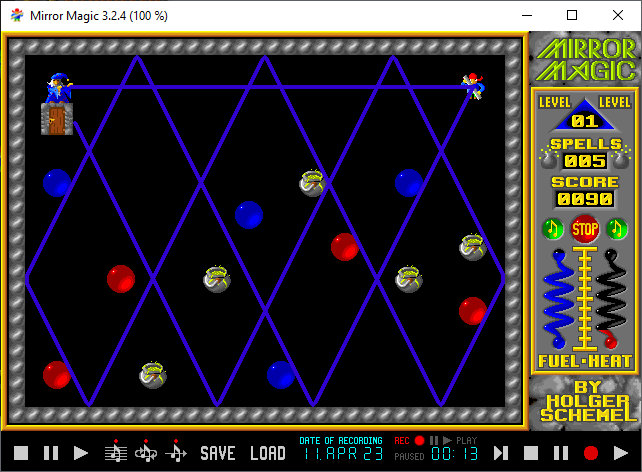
Task: Click the kettle between red and blue center balls
Action: tap(217, 279)
